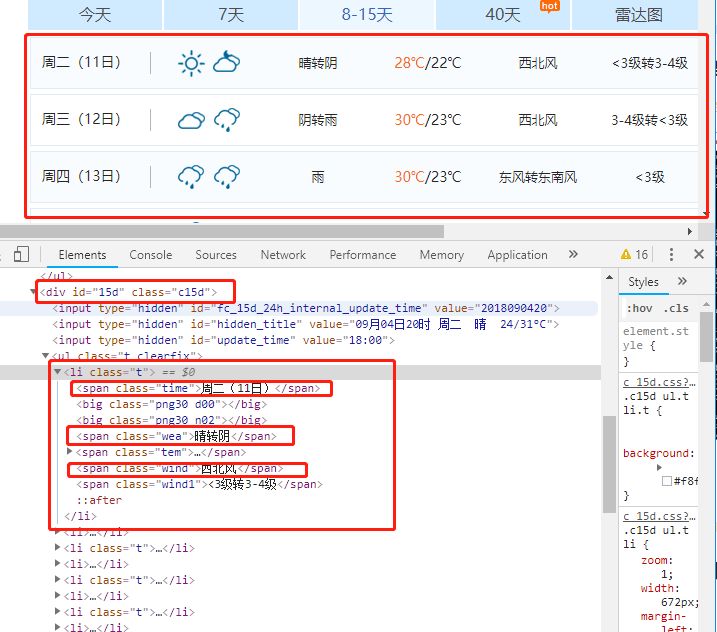Select the 8-15天 forecast tab

(367, 15)
